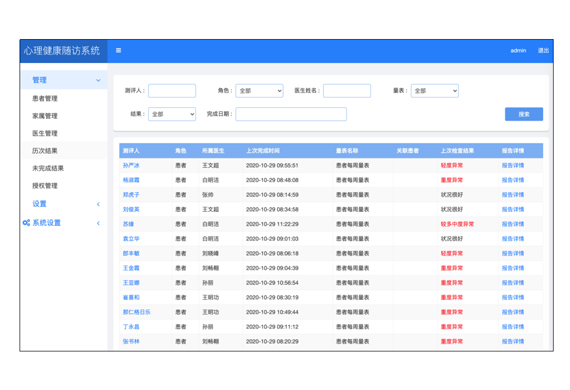
Task: Focus the 医生姓名 input field
Action: tap(347, 91)
